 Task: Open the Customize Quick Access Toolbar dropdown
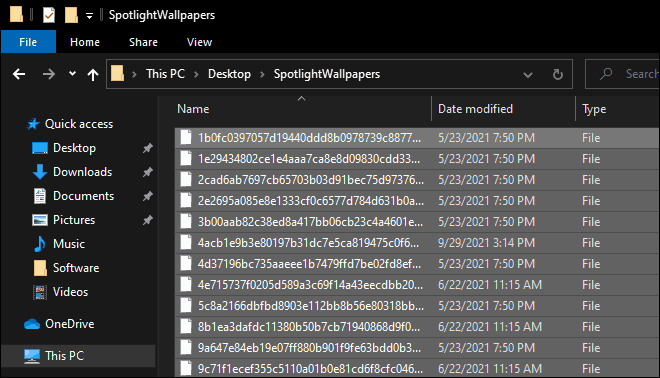[89, 16]
